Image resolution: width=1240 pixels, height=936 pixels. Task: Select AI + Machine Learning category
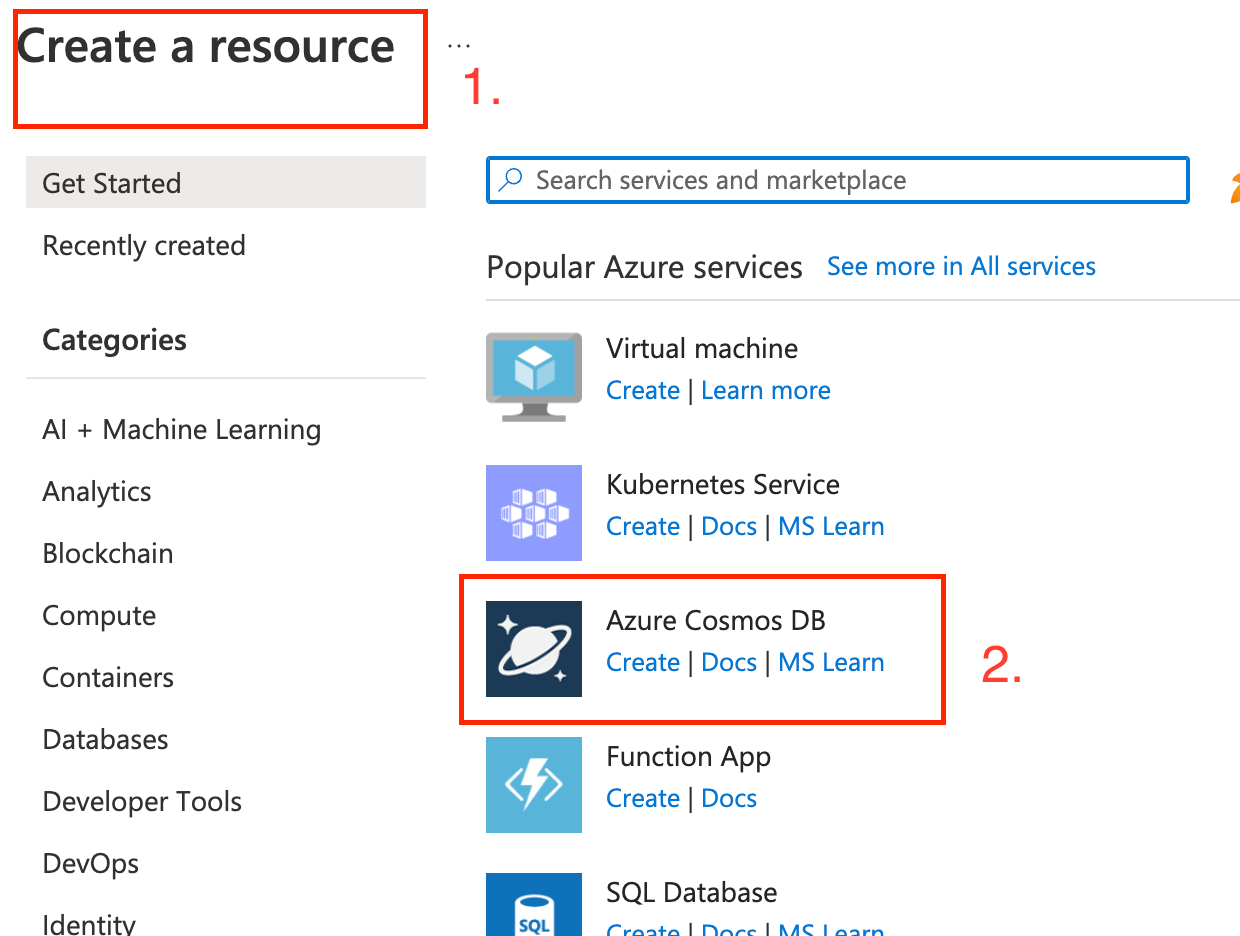181,429
